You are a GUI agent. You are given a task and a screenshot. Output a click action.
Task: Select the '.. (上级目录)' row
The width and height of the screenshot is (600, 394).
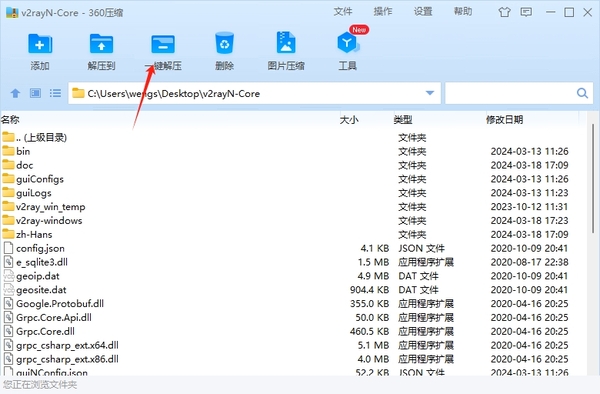(x=294, y=137)
